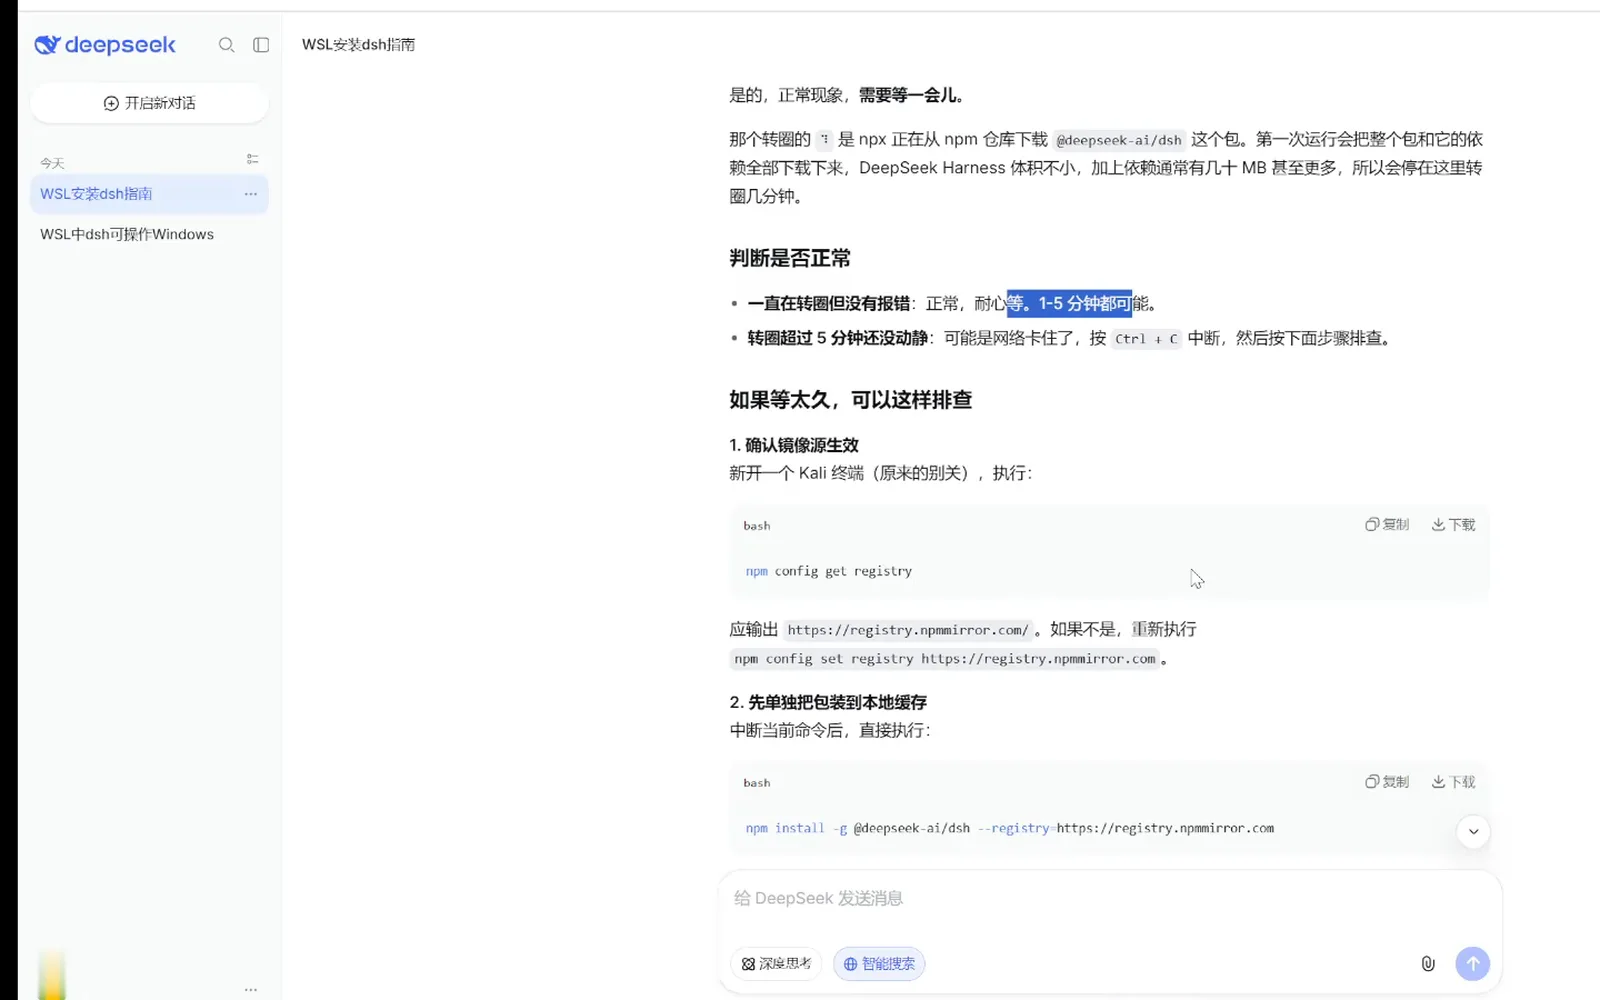1600x1000 pixels.
Task: Collapse the sidebar using panel icon
Action: pos(261,45)
